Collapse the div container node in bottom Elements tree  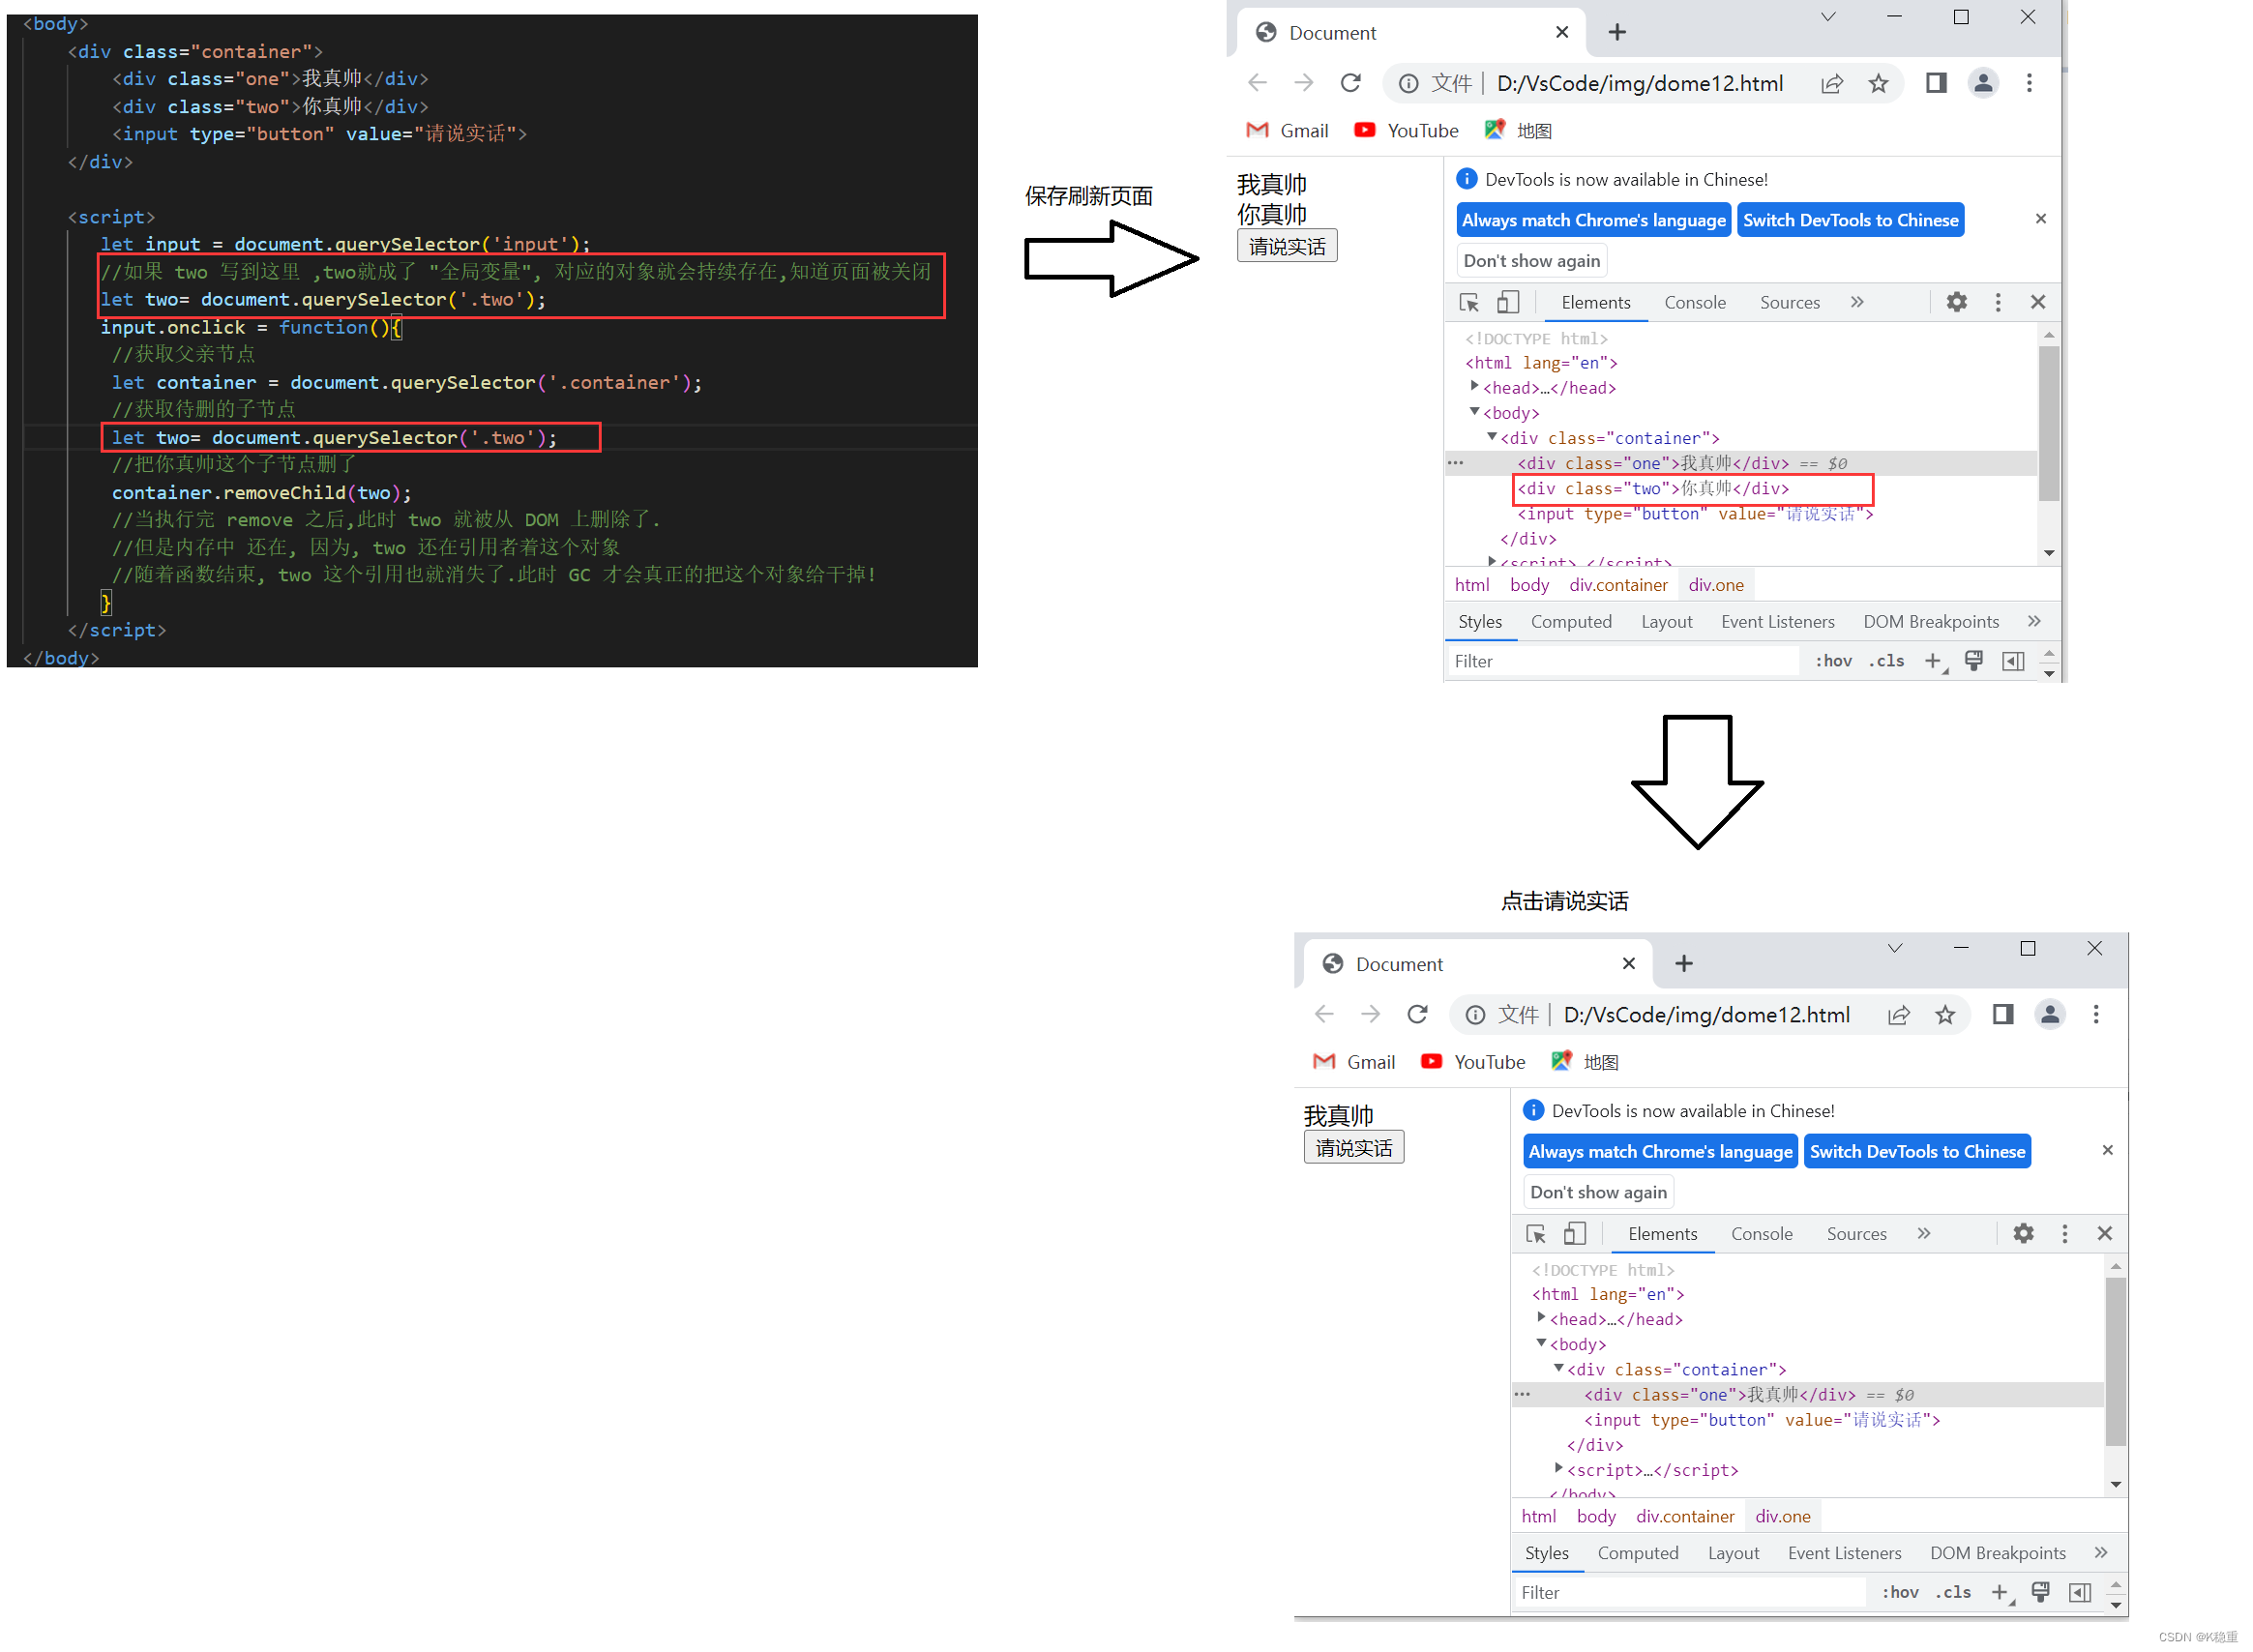(1558, 1368)
